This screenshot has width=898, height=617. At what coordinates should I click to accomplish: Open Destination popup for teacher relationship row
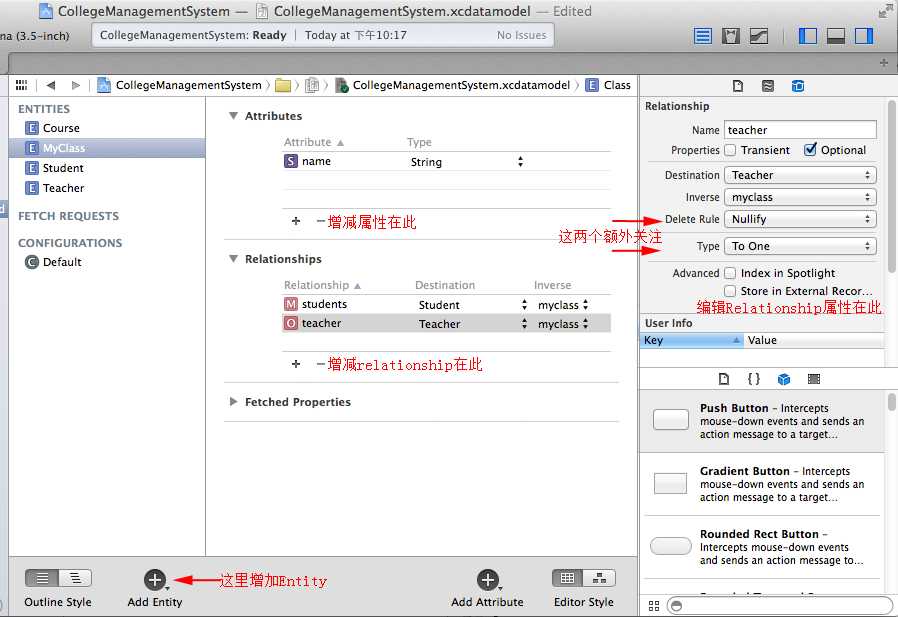click(x=472, y=324)
